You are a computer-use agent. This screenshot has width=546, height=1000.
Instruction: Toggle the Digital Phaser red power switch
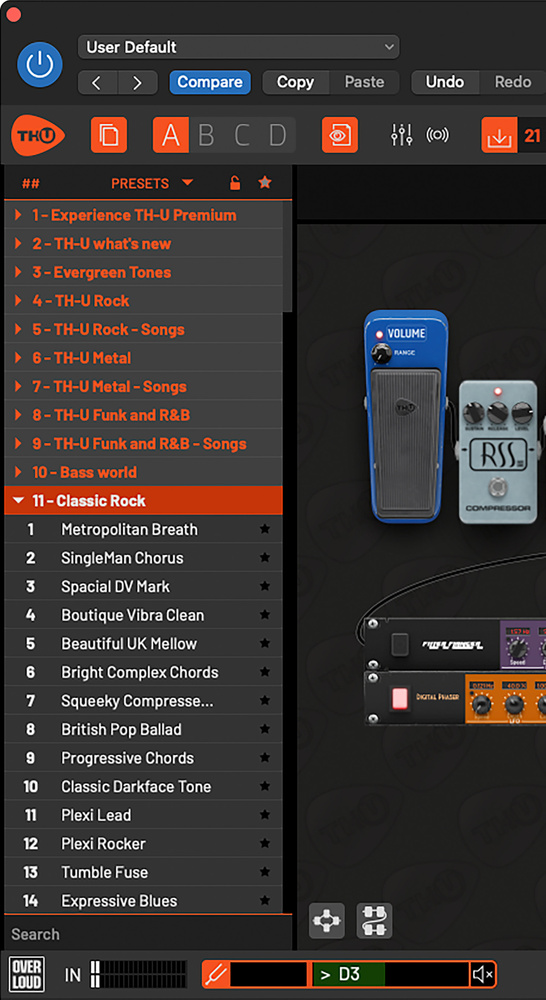pyautogui.click(x=399, y=698)
